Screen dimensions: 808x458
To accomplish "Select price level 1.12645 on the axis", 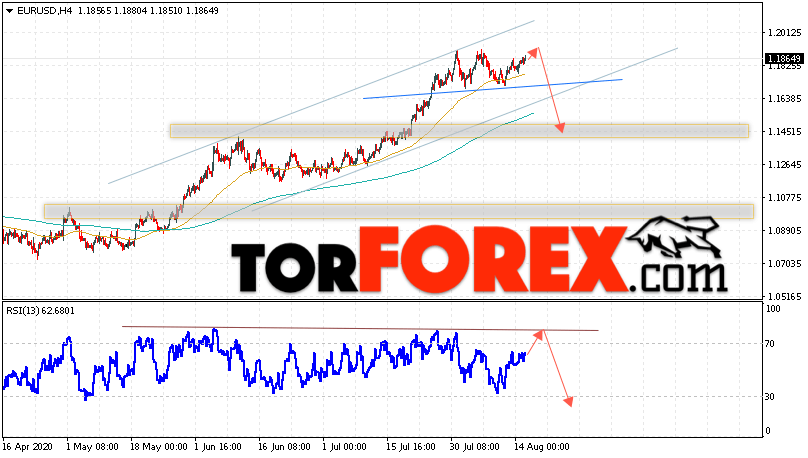I will [785, 164].
